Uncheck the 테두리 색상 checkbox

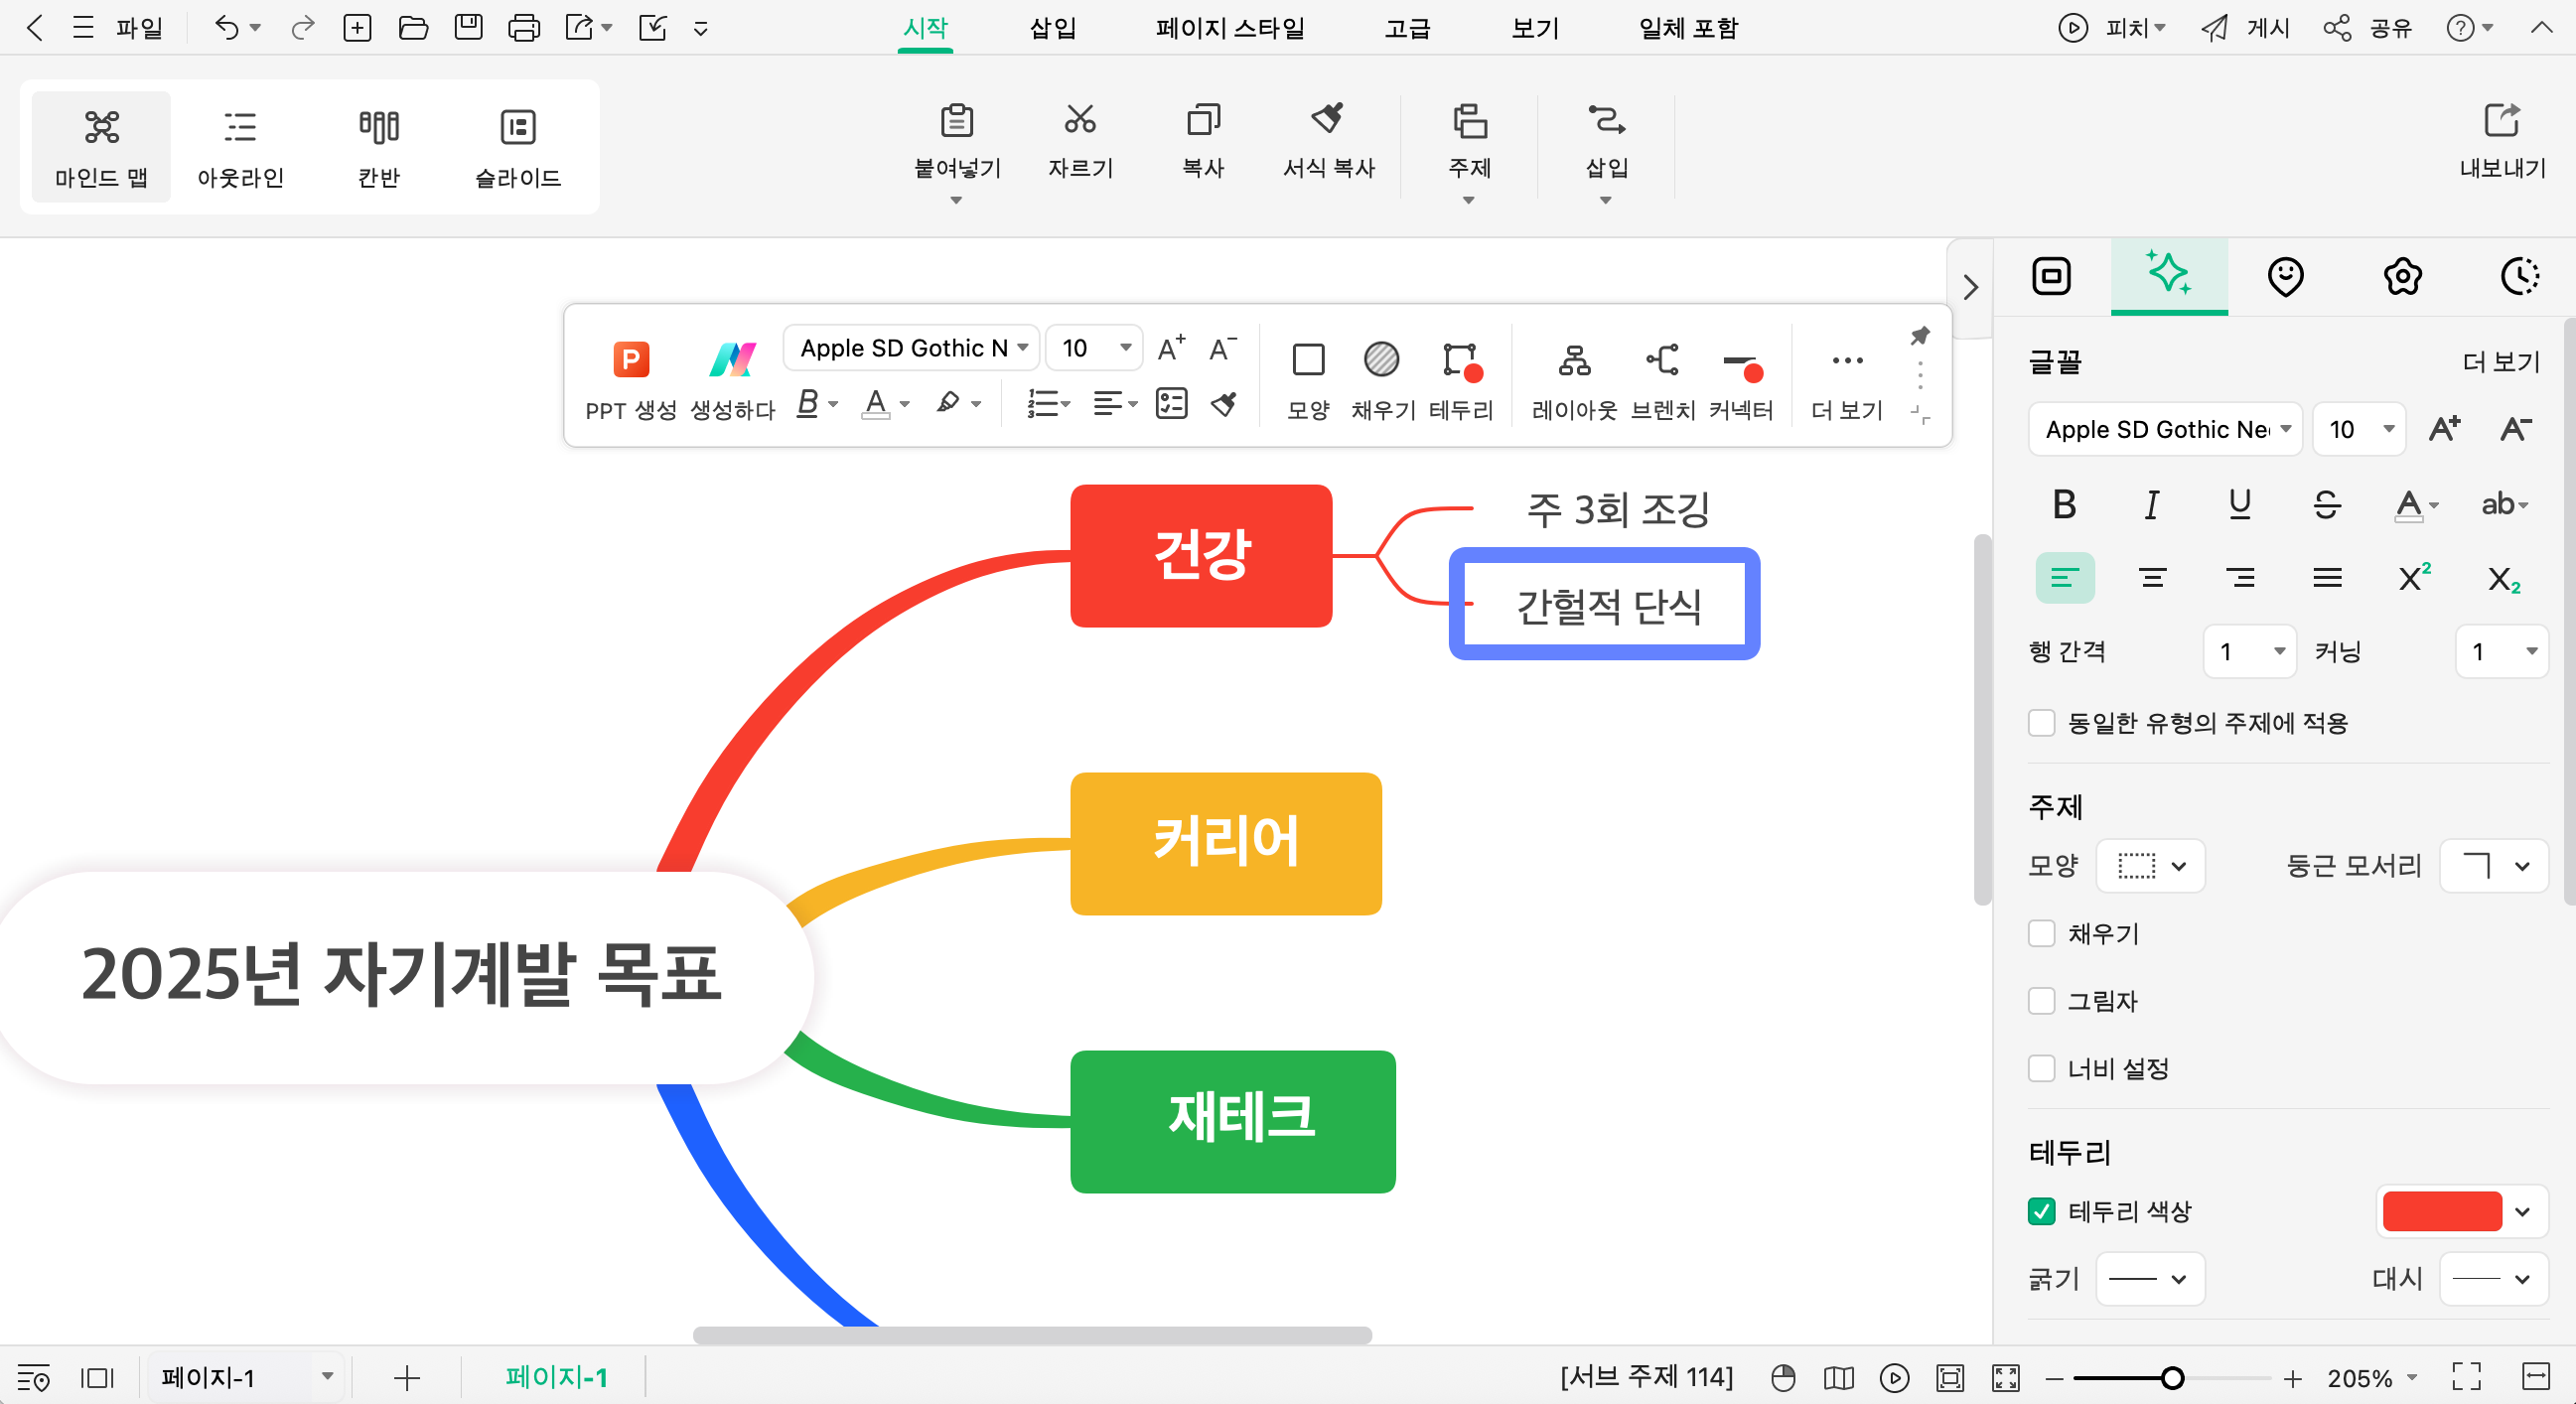2041,1212
